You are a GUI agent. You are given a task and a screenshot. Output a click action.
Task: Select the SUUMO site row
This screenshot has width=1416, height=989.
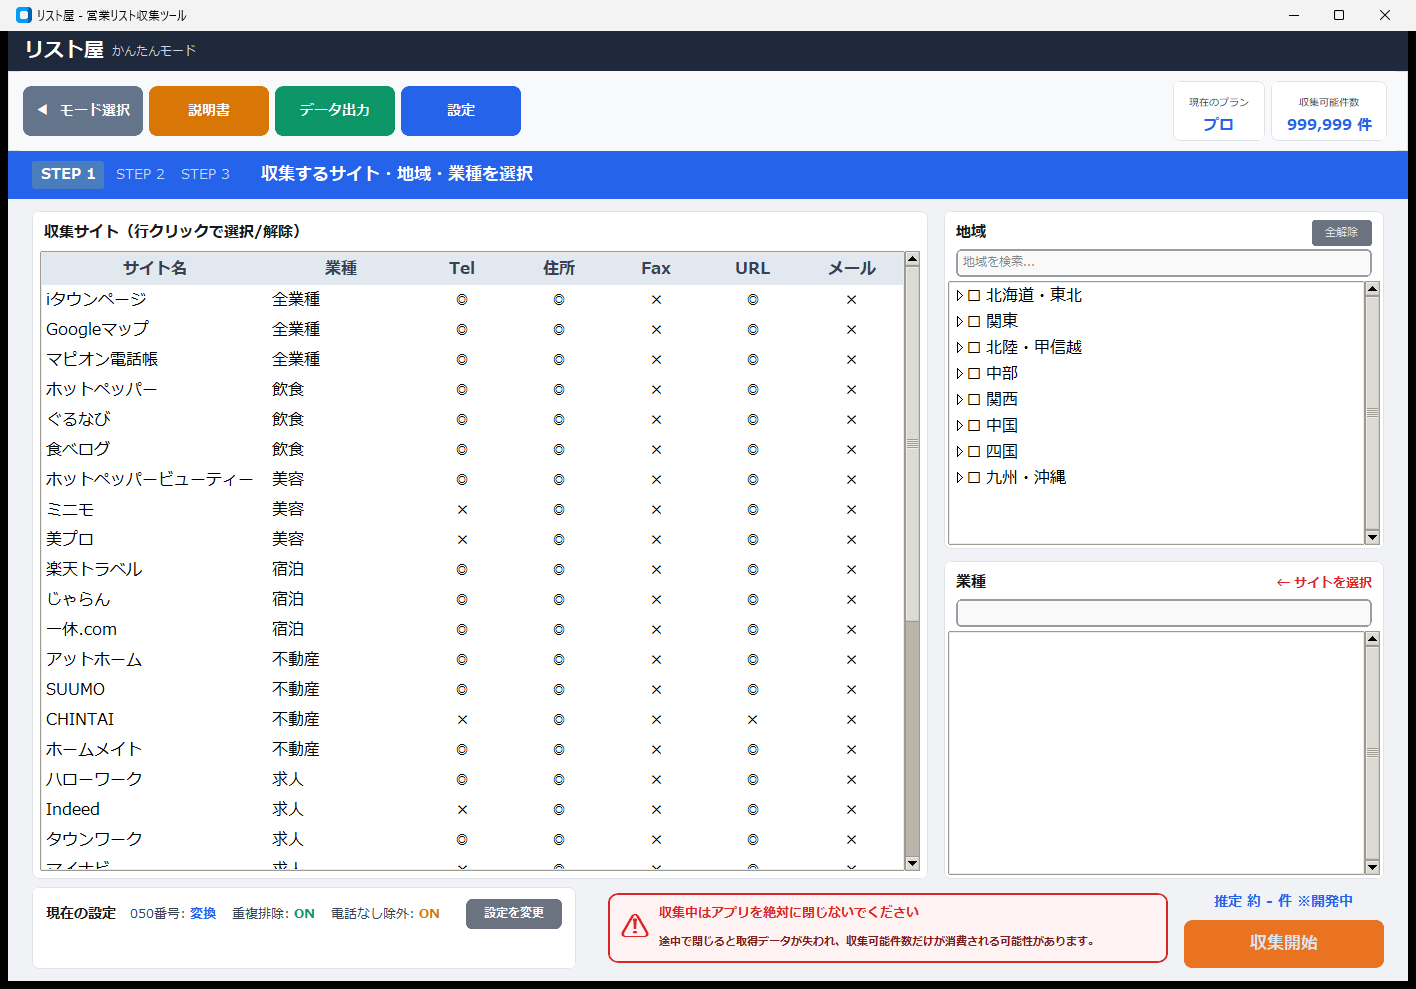pos(472,690)
